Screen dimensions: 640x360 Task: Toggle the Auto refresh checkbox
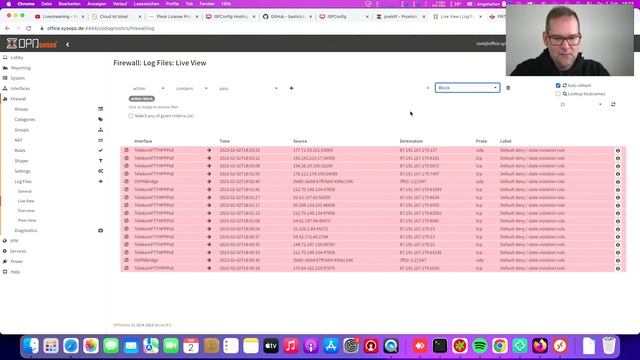click(x=558, y=86)
